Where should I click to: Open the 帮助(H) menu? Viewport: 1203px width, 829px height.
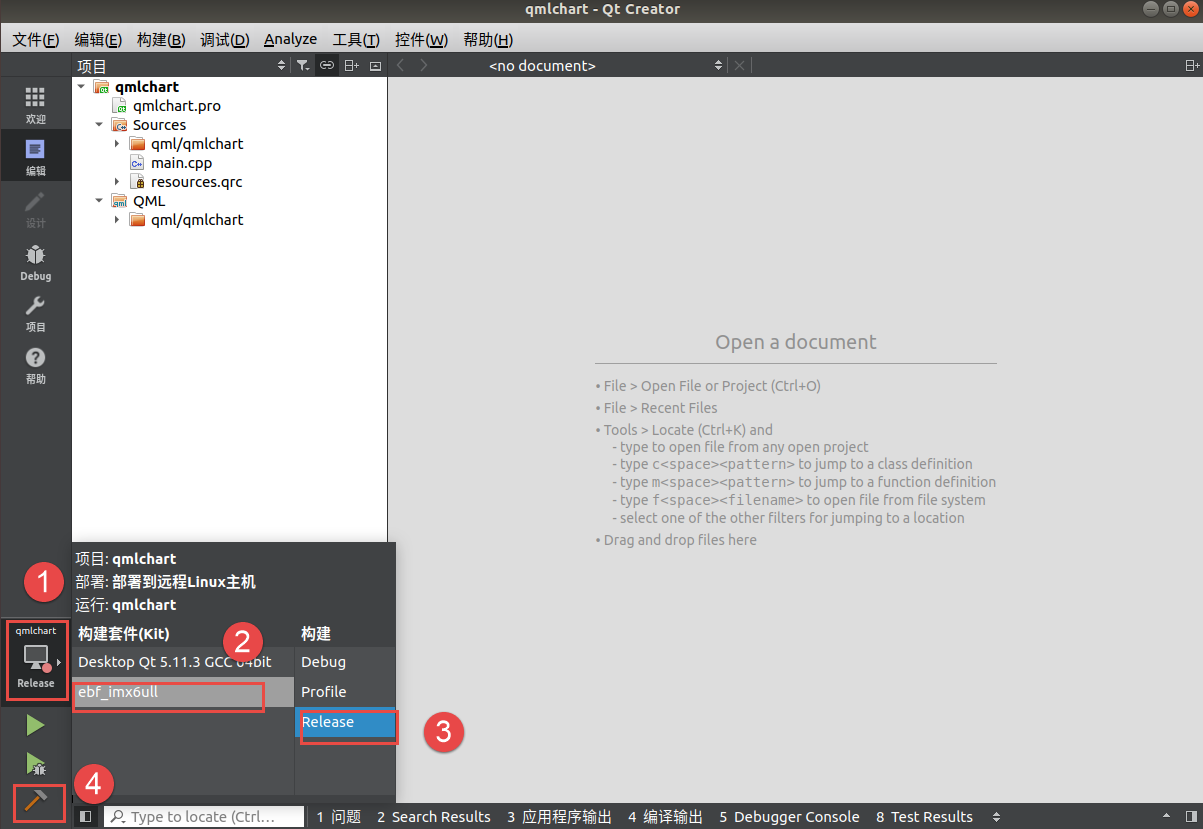[x=488, y=40]
